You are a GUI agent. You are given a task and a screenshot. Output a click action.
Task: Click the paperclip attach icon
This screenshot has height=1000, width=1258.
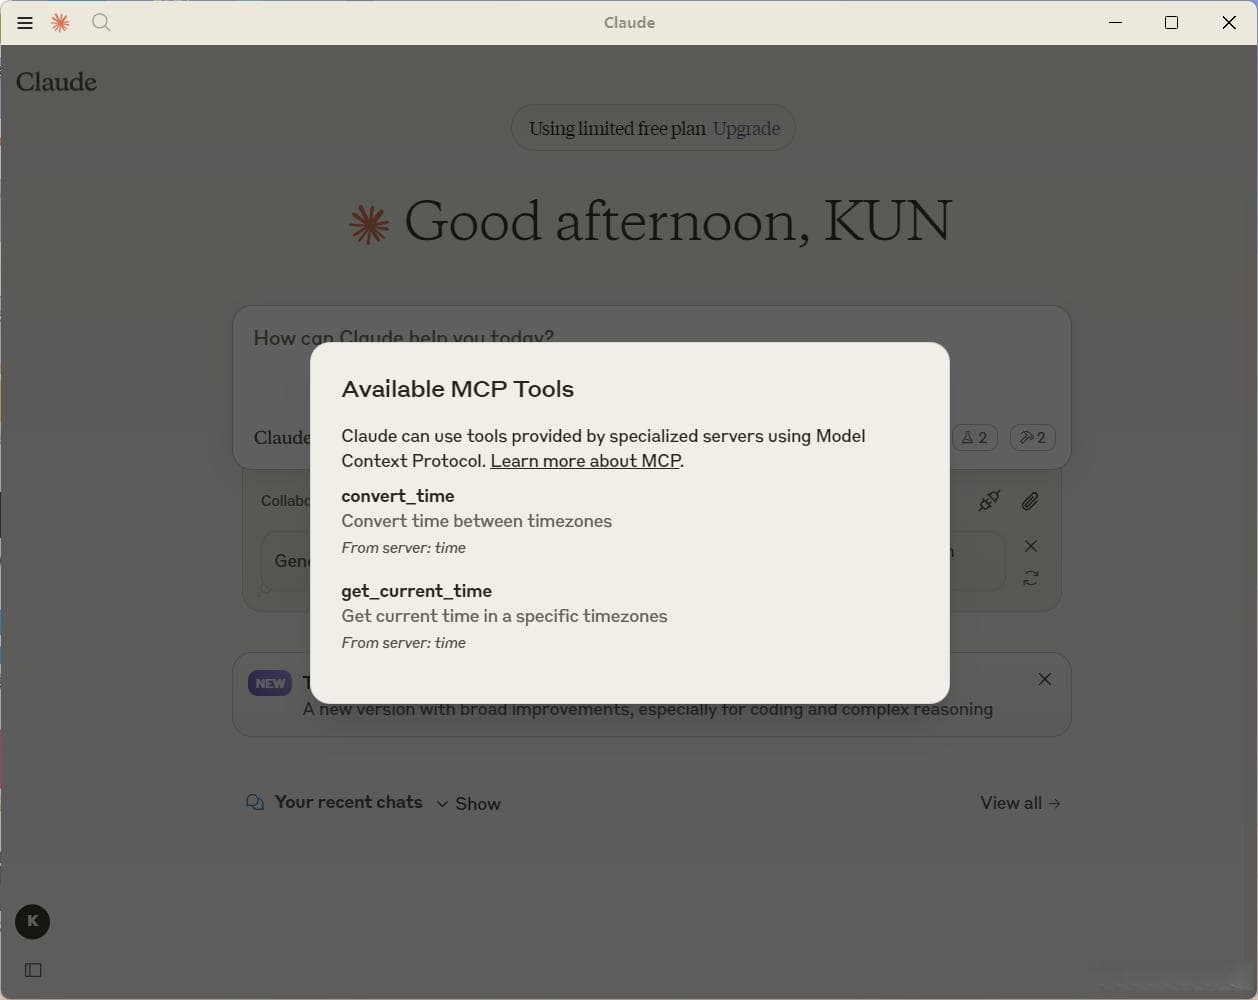[x=1030, y=501]
